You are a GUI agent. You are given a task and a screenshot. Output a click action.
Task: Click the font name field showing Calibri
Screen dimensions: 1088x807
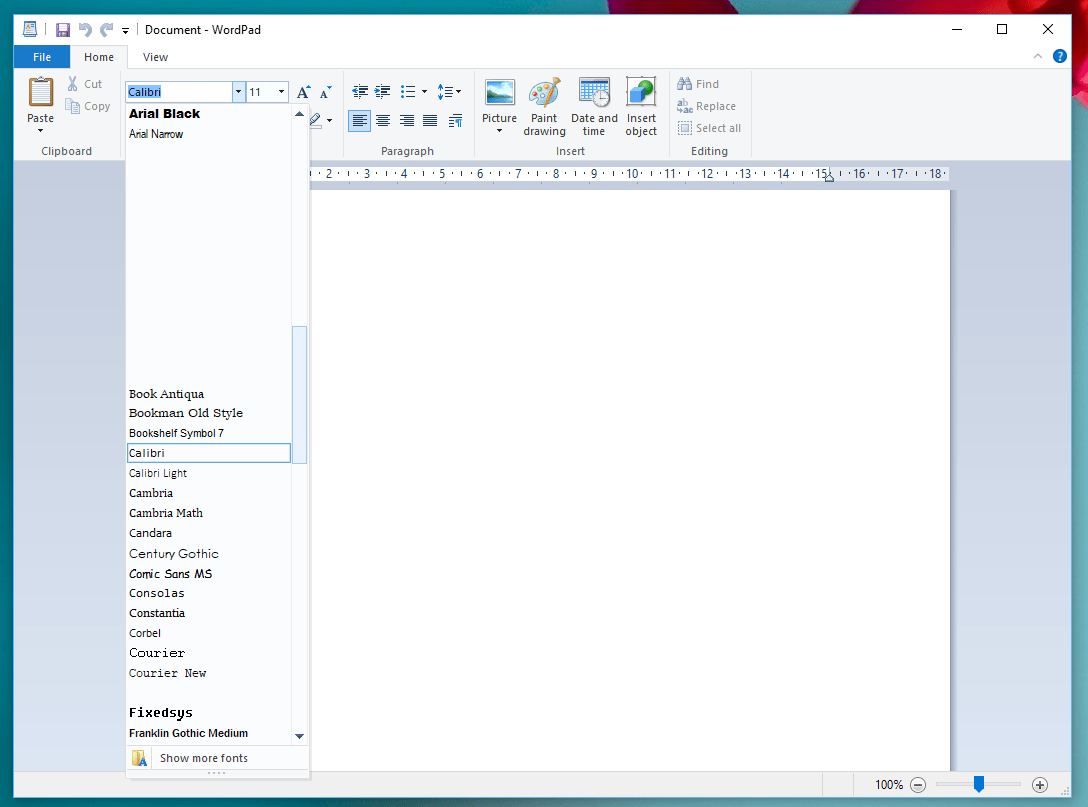point(179,92)
